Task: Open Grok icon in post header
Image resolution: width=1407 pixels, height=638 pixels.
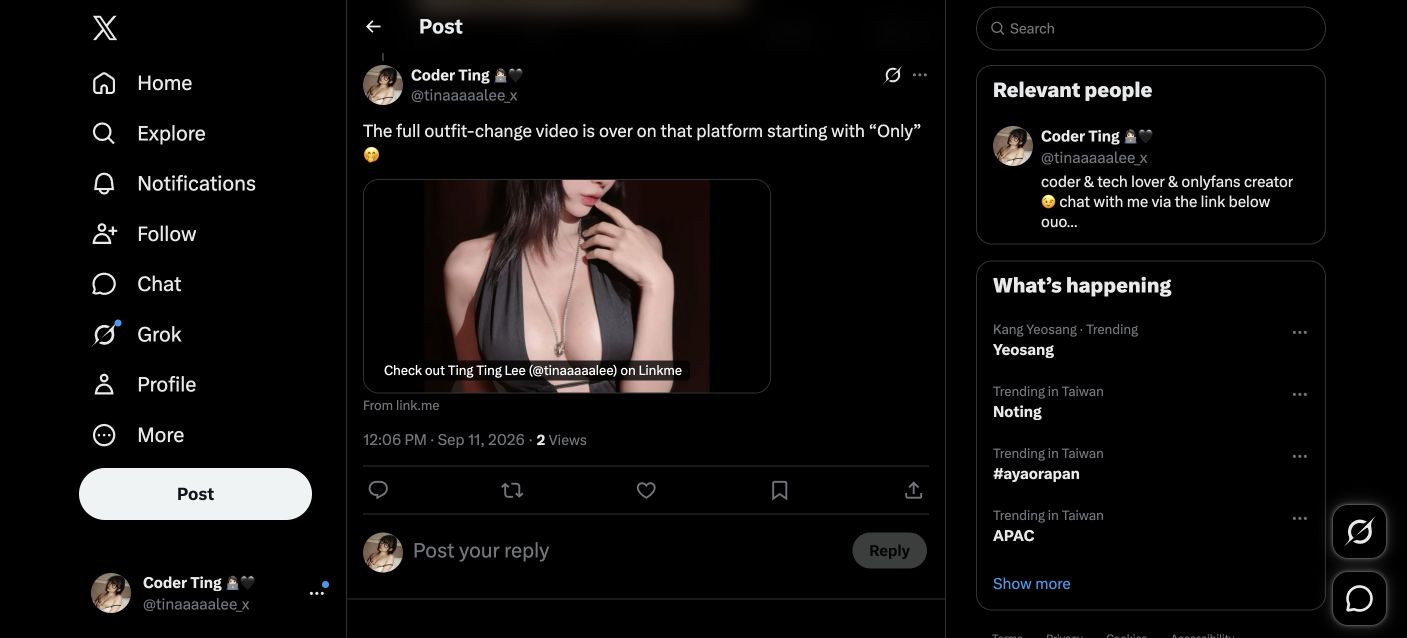Action: 893,75
